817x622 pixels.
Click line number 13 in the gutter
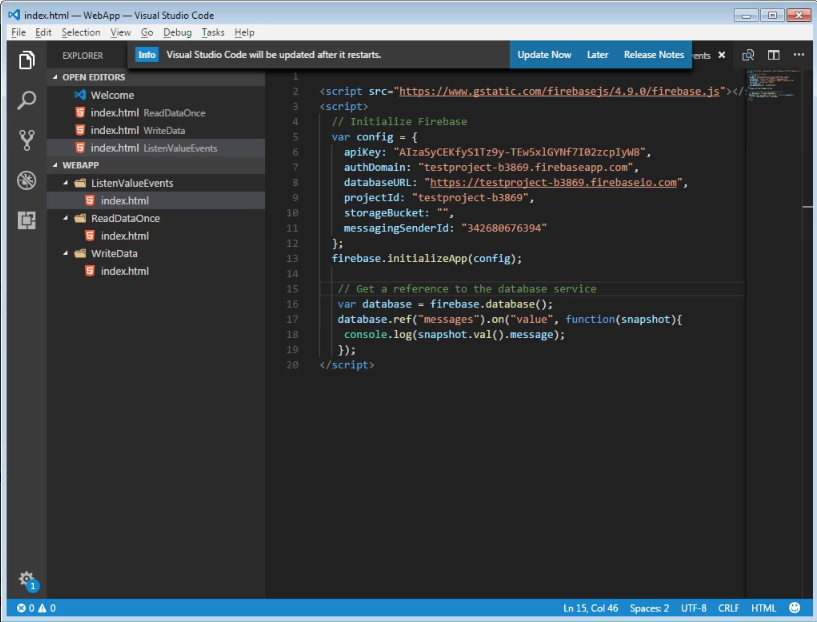tap(292, 258)
